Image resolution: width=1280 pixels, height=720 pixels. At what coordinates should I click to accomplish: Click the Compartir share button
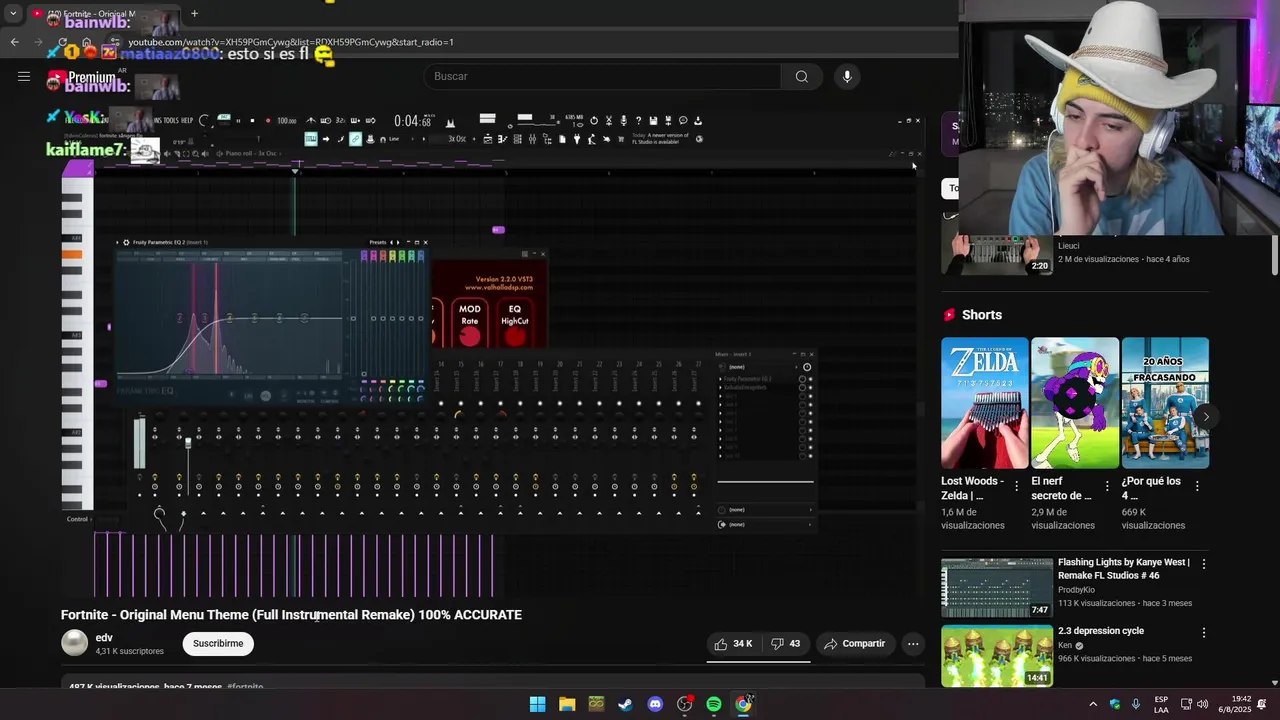(855, 644)
